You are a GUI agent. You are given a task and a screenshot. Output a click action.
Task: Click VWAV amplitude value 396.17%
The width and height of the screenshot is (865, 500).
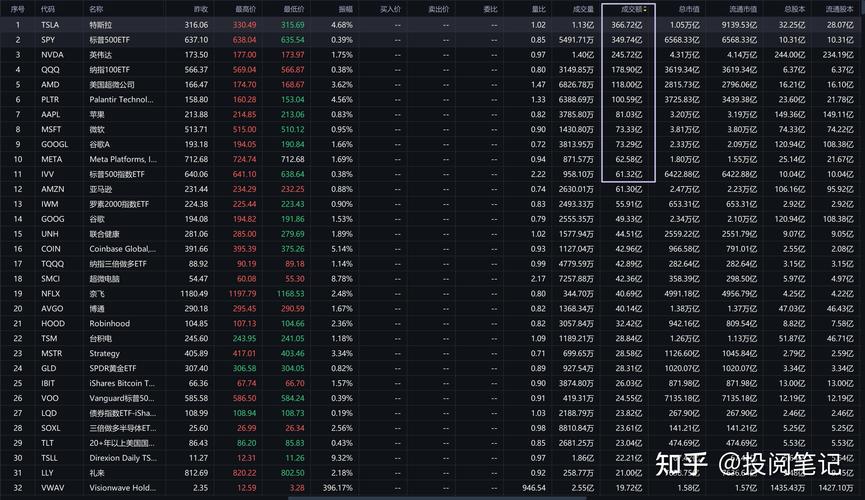coord(337,488)
